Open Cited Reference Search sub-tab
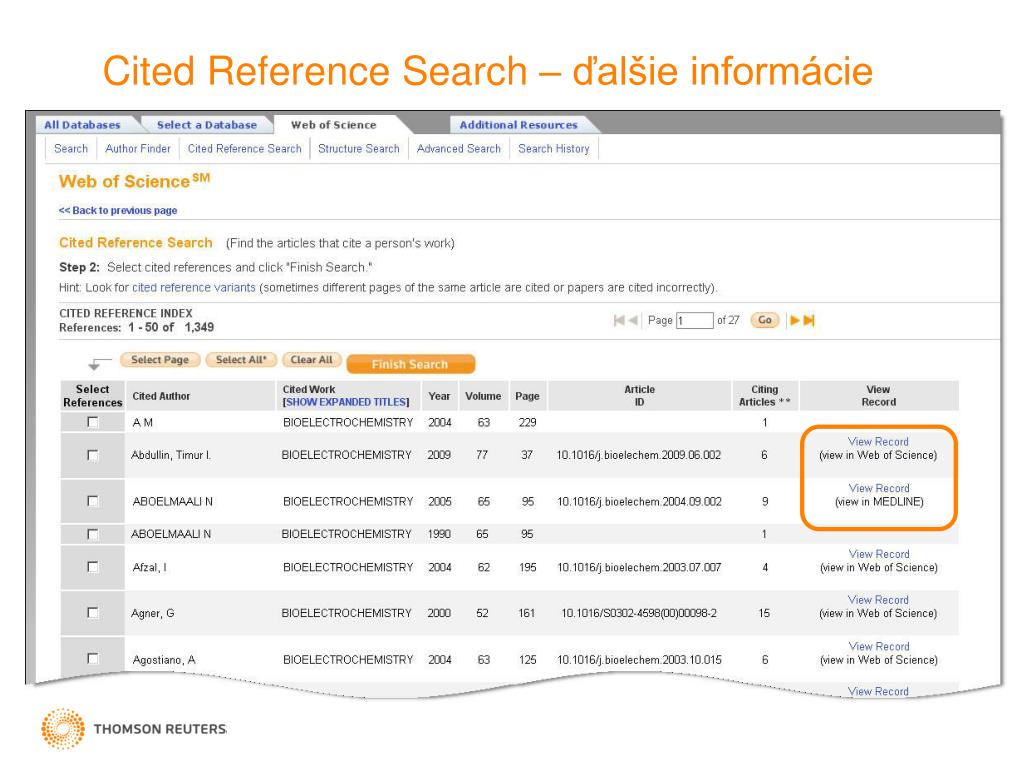Viewport: 1024px width, 768px height. pos(245,149)
